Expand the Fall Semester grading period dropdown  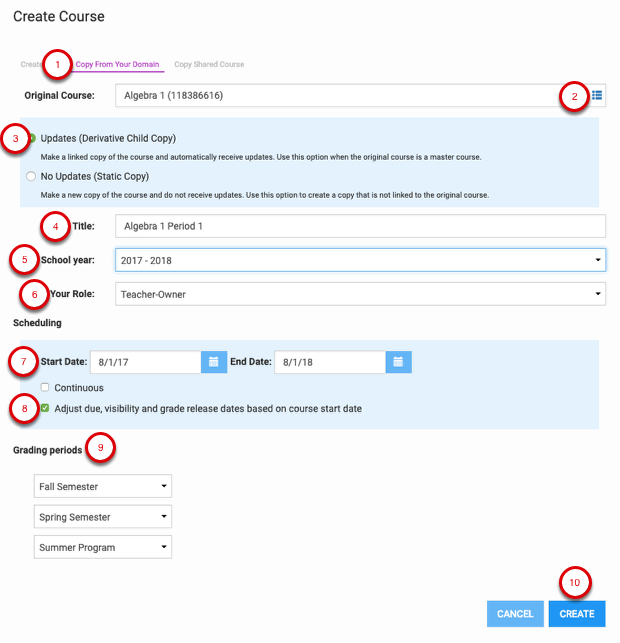tap(103, 487)
